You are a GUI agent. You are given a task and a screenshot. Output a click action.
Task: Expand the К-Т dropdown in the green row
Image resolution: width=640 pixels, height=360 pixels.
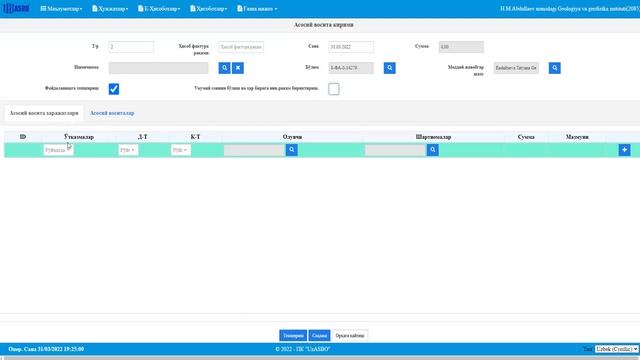pos(180,150)
